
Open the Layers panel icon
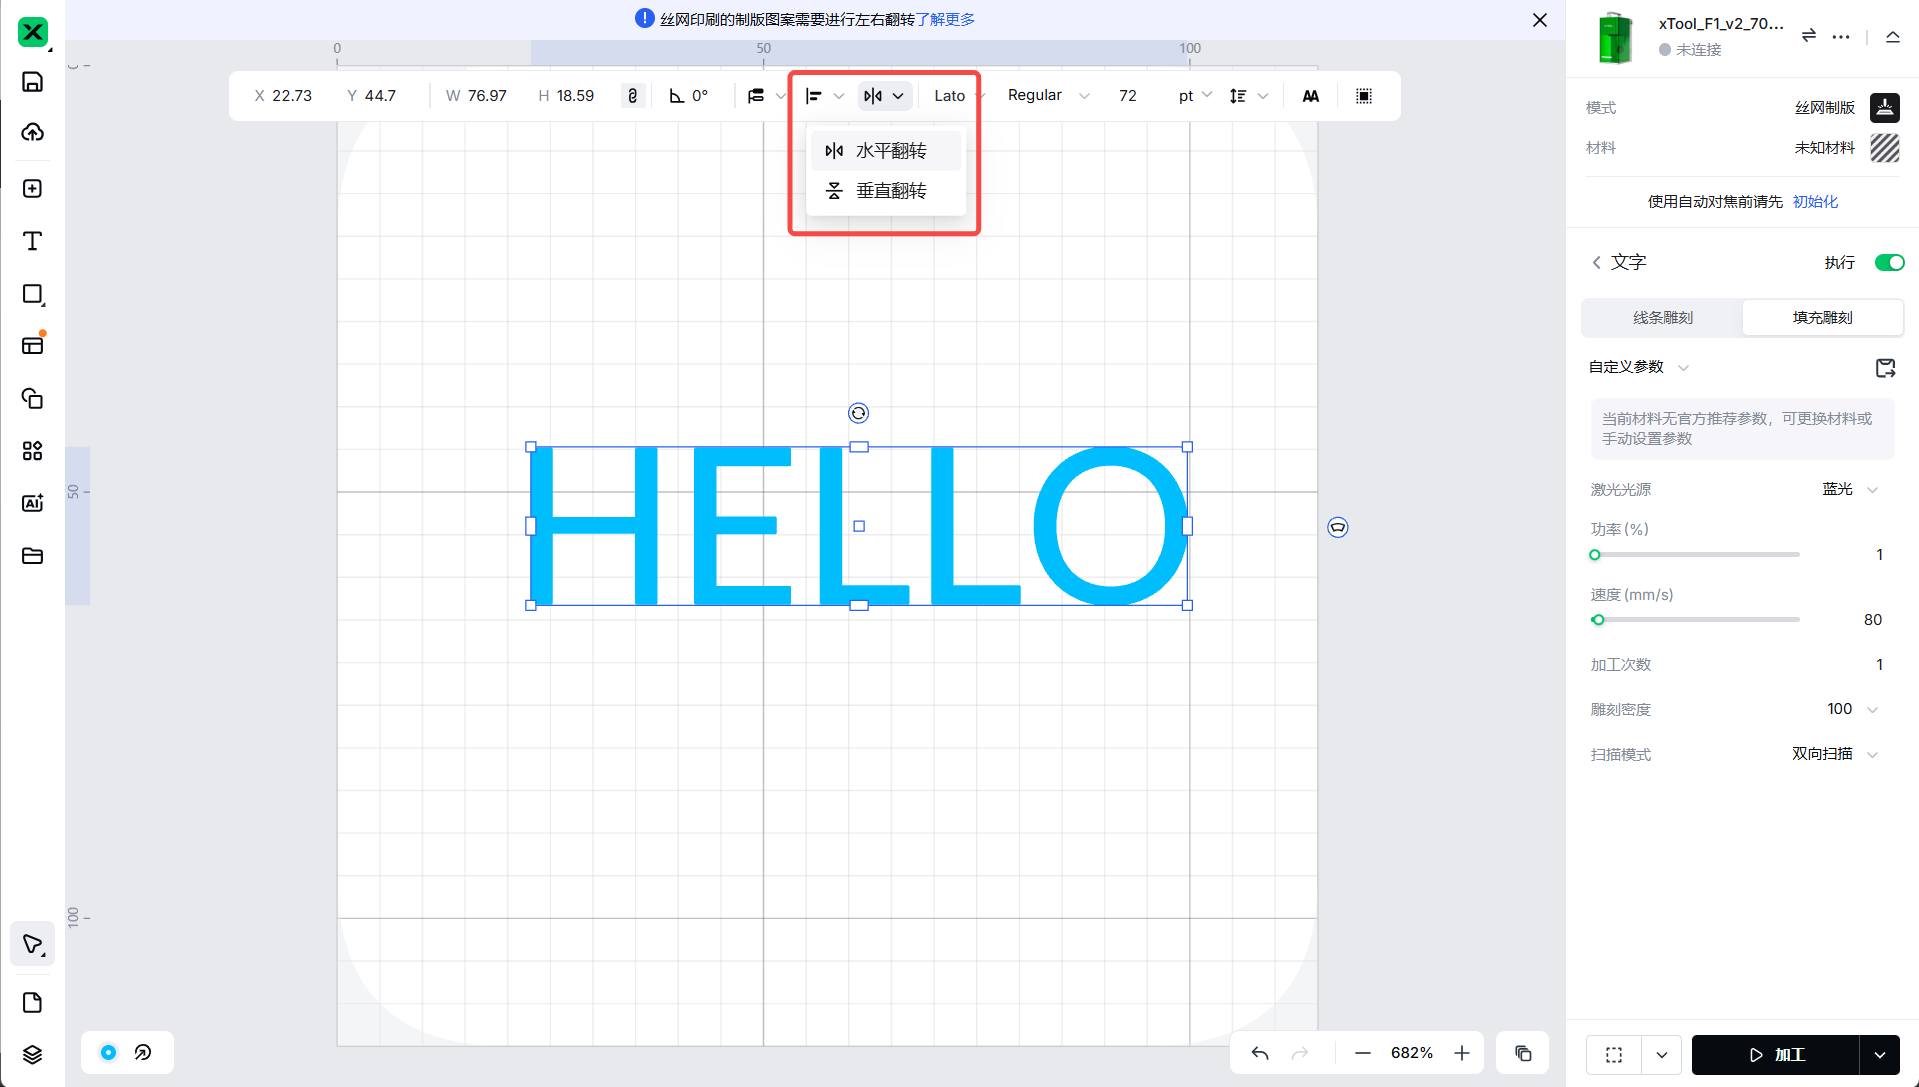click(x=32, y=1055)
